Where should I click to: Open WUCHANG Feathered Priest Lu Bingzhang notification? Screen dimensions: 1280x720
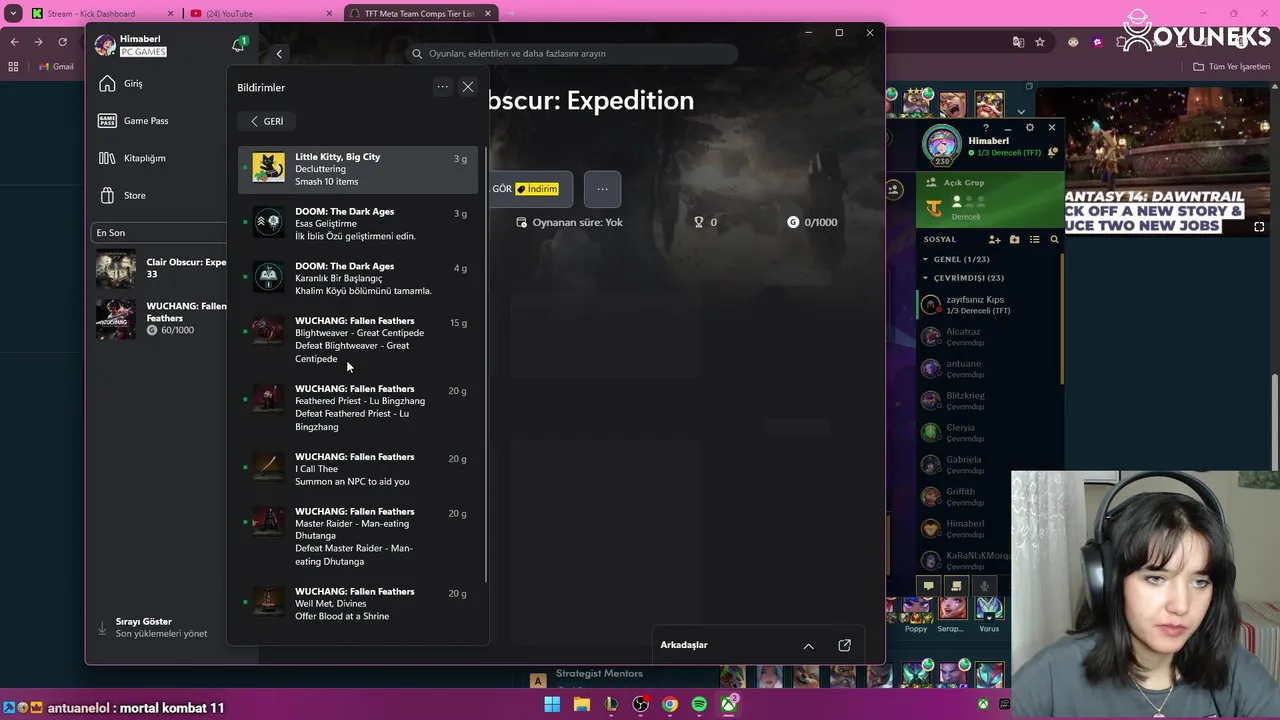[x=357, y=408]
